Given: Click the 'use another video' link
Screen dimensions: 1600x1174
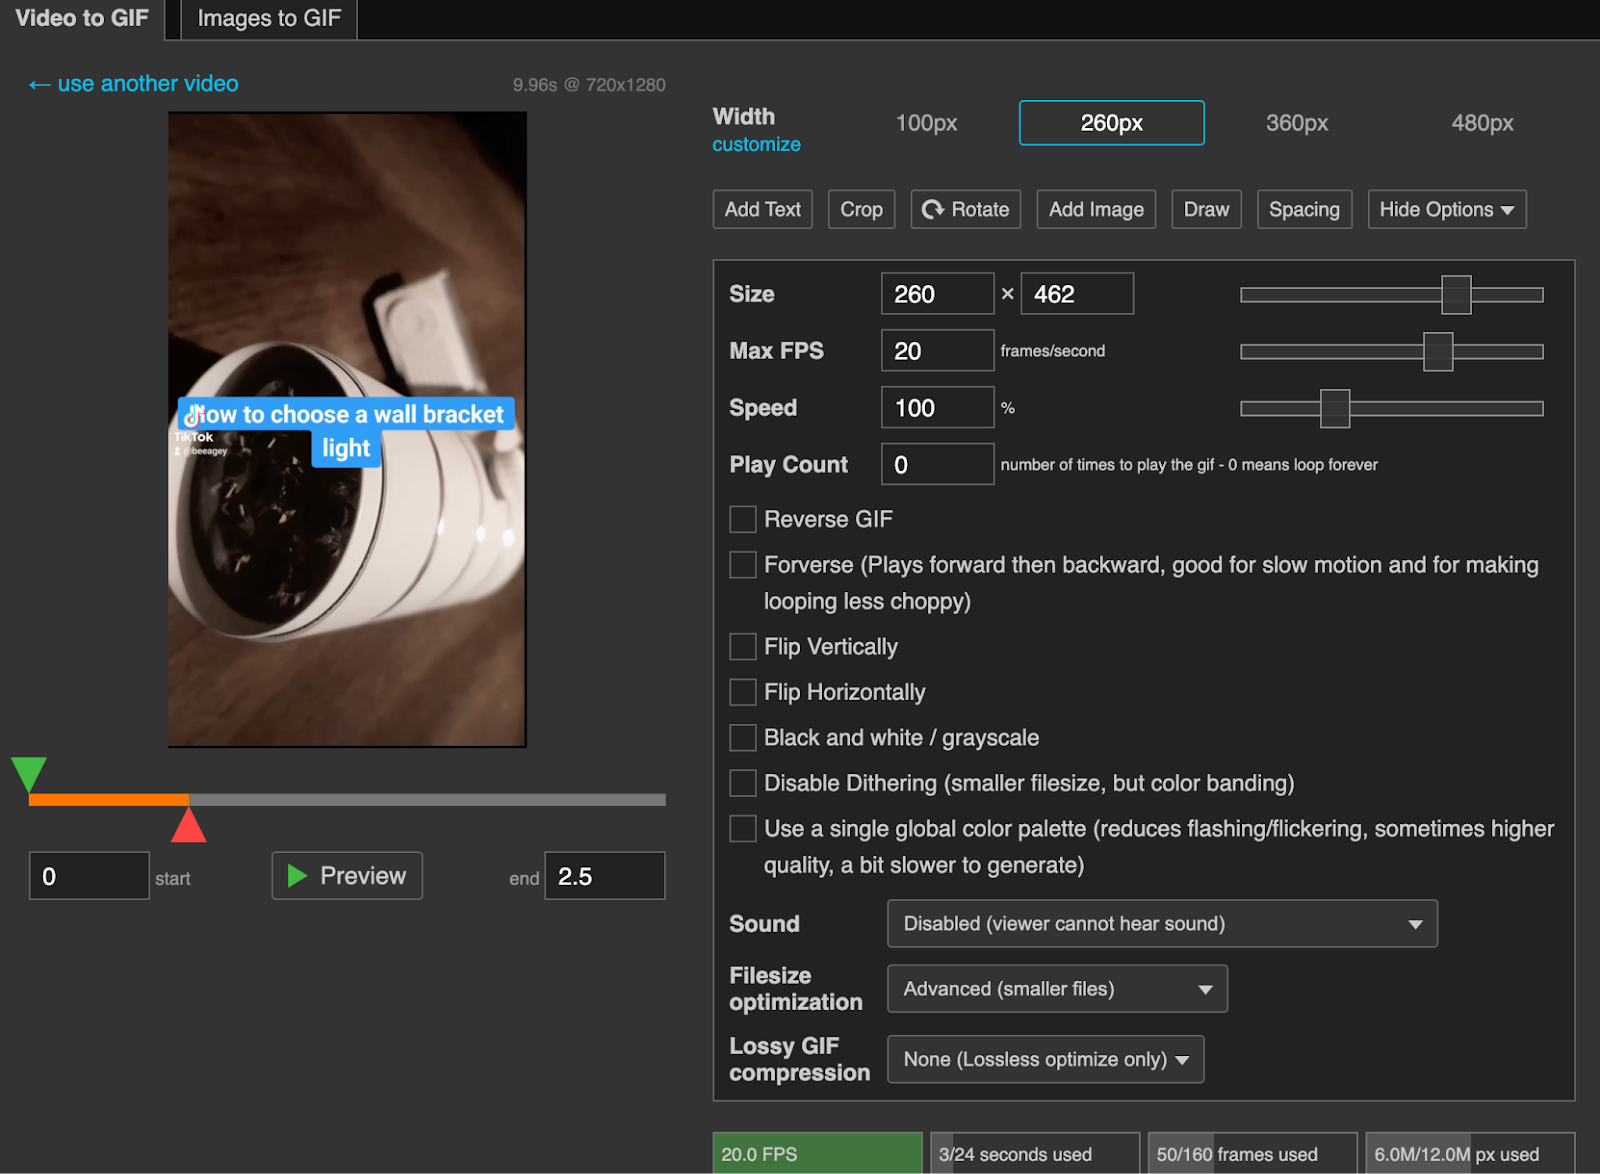Looking at the screenshot, I should [x=132, y=84].
